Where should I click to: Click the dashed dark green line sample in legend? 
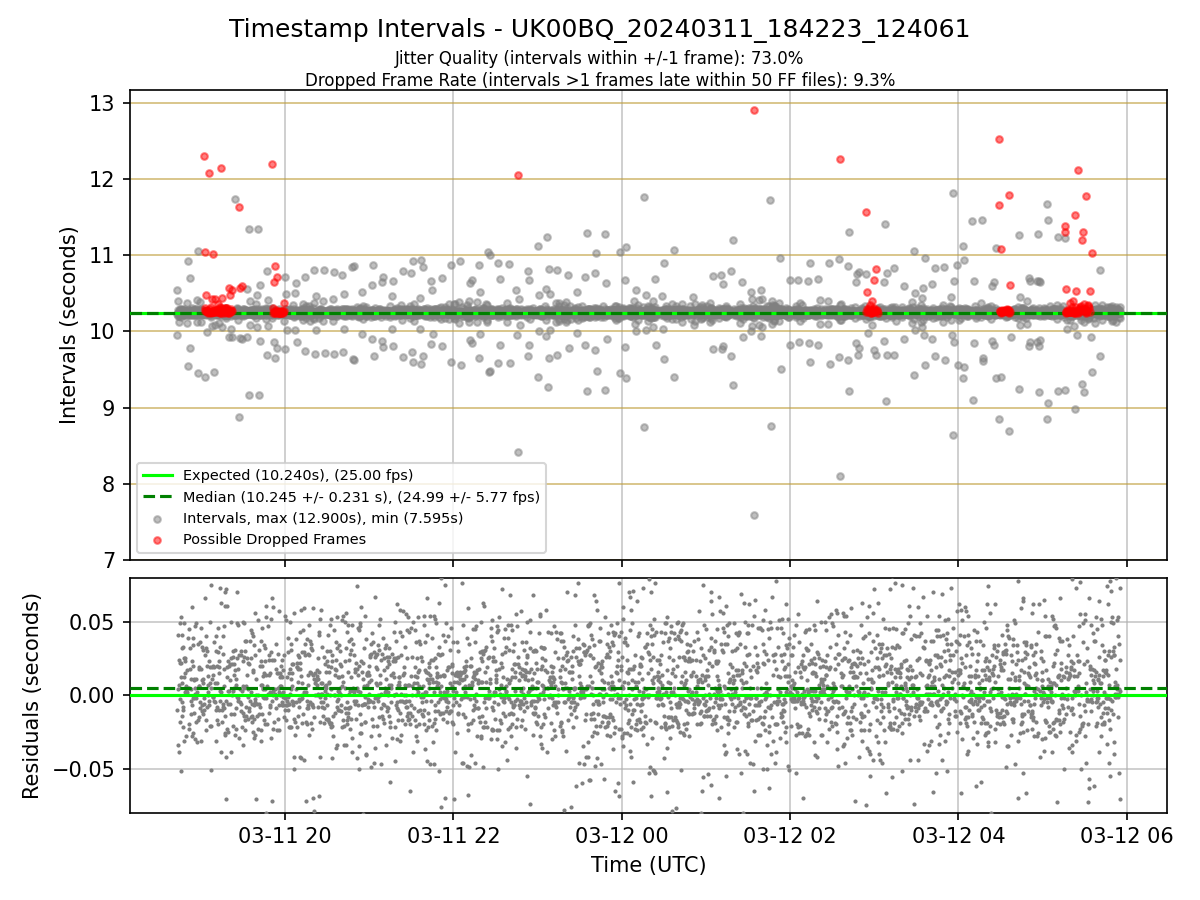tap(158, 496)
